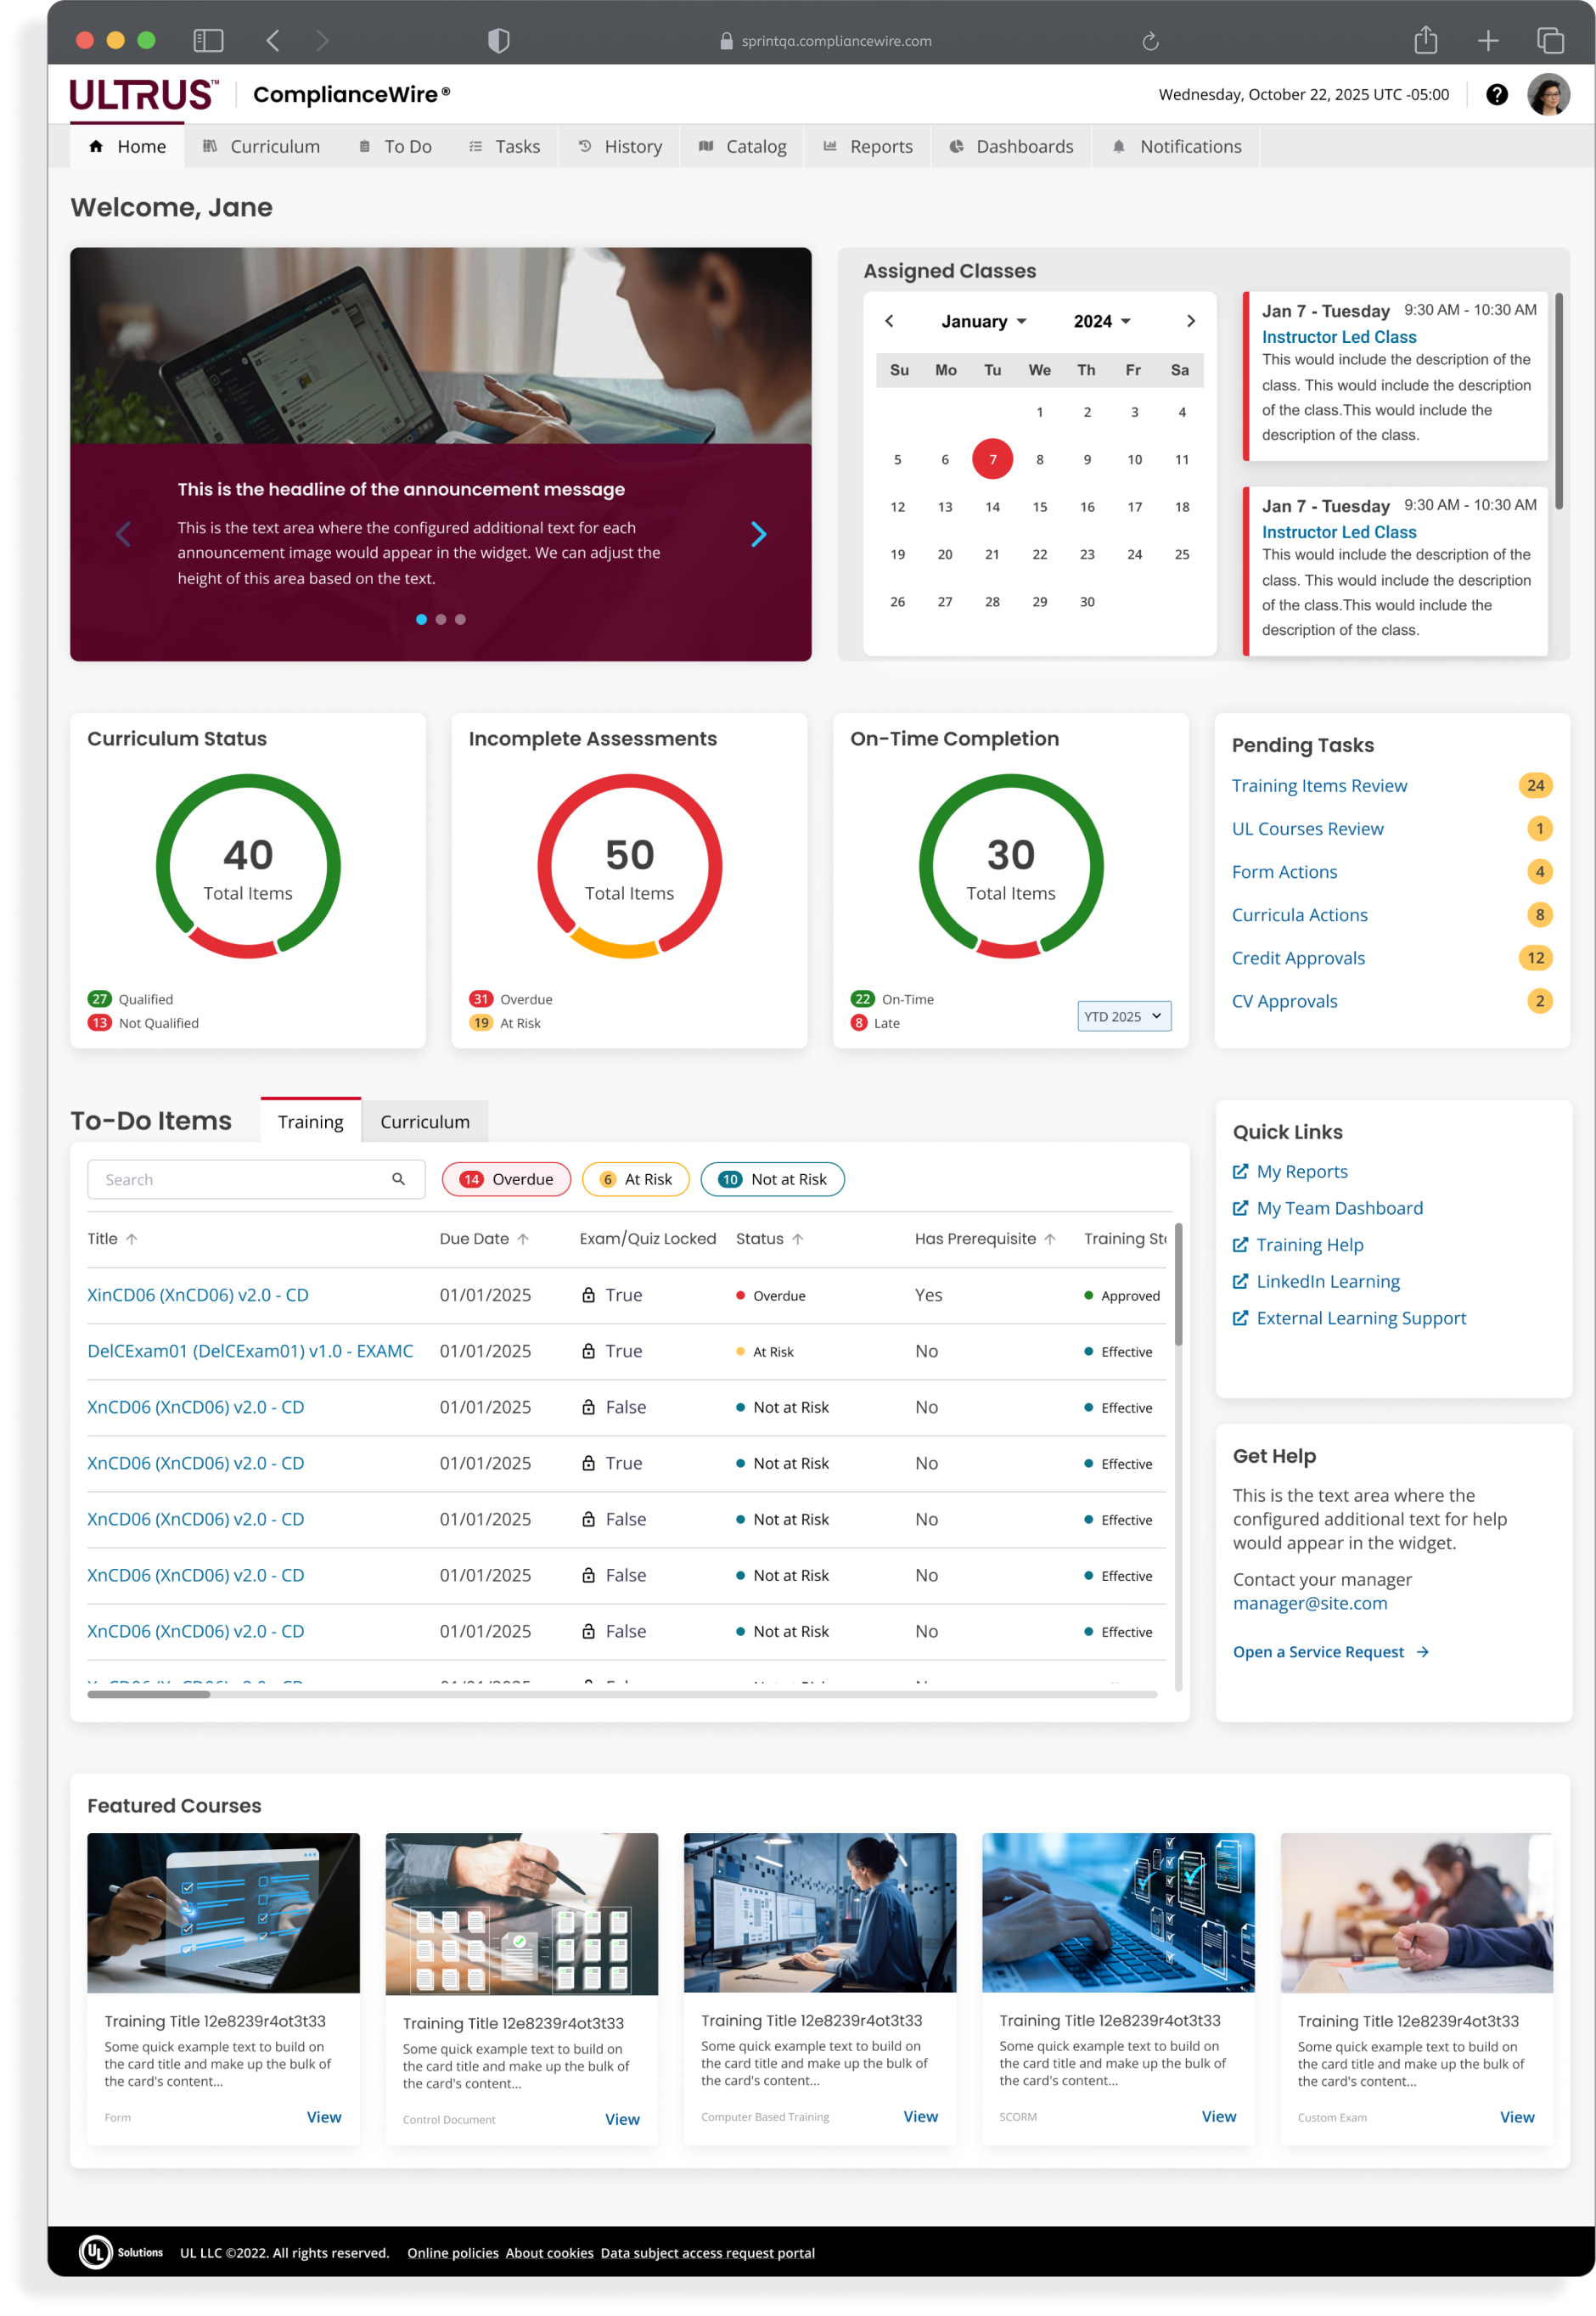Open the user profile avatar

coord(1548,94)
